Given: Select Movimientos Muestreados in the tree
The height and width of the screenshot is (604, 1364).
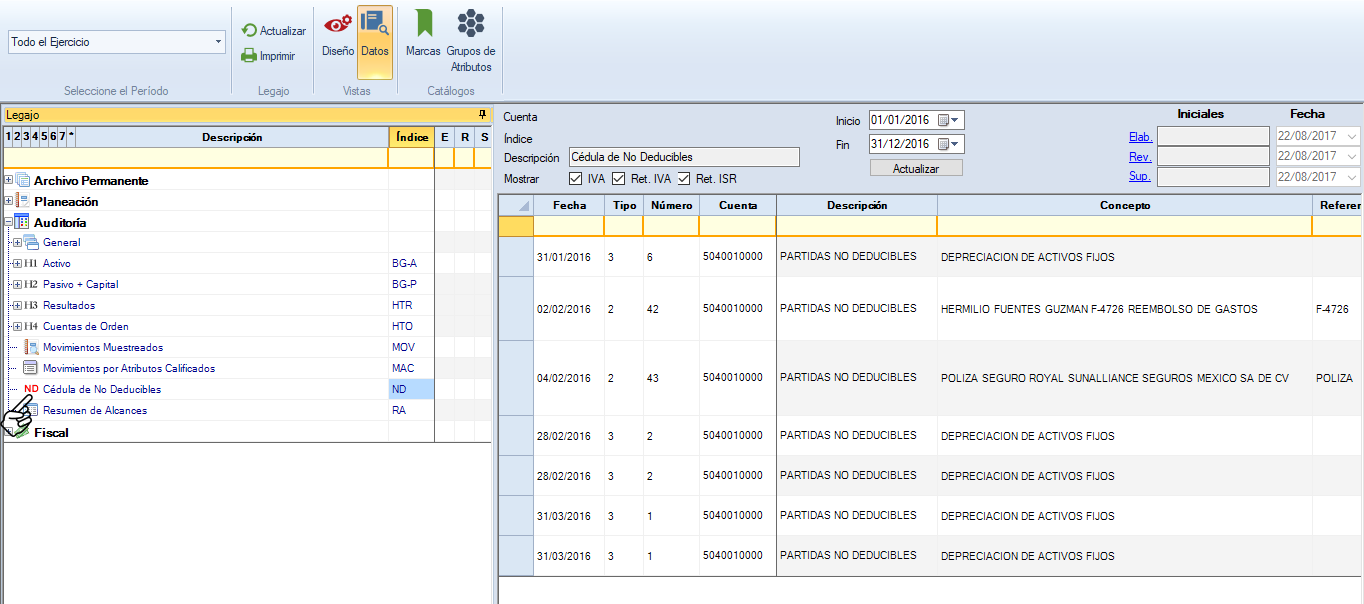Looking at the screenshot, I should point(102,348).
